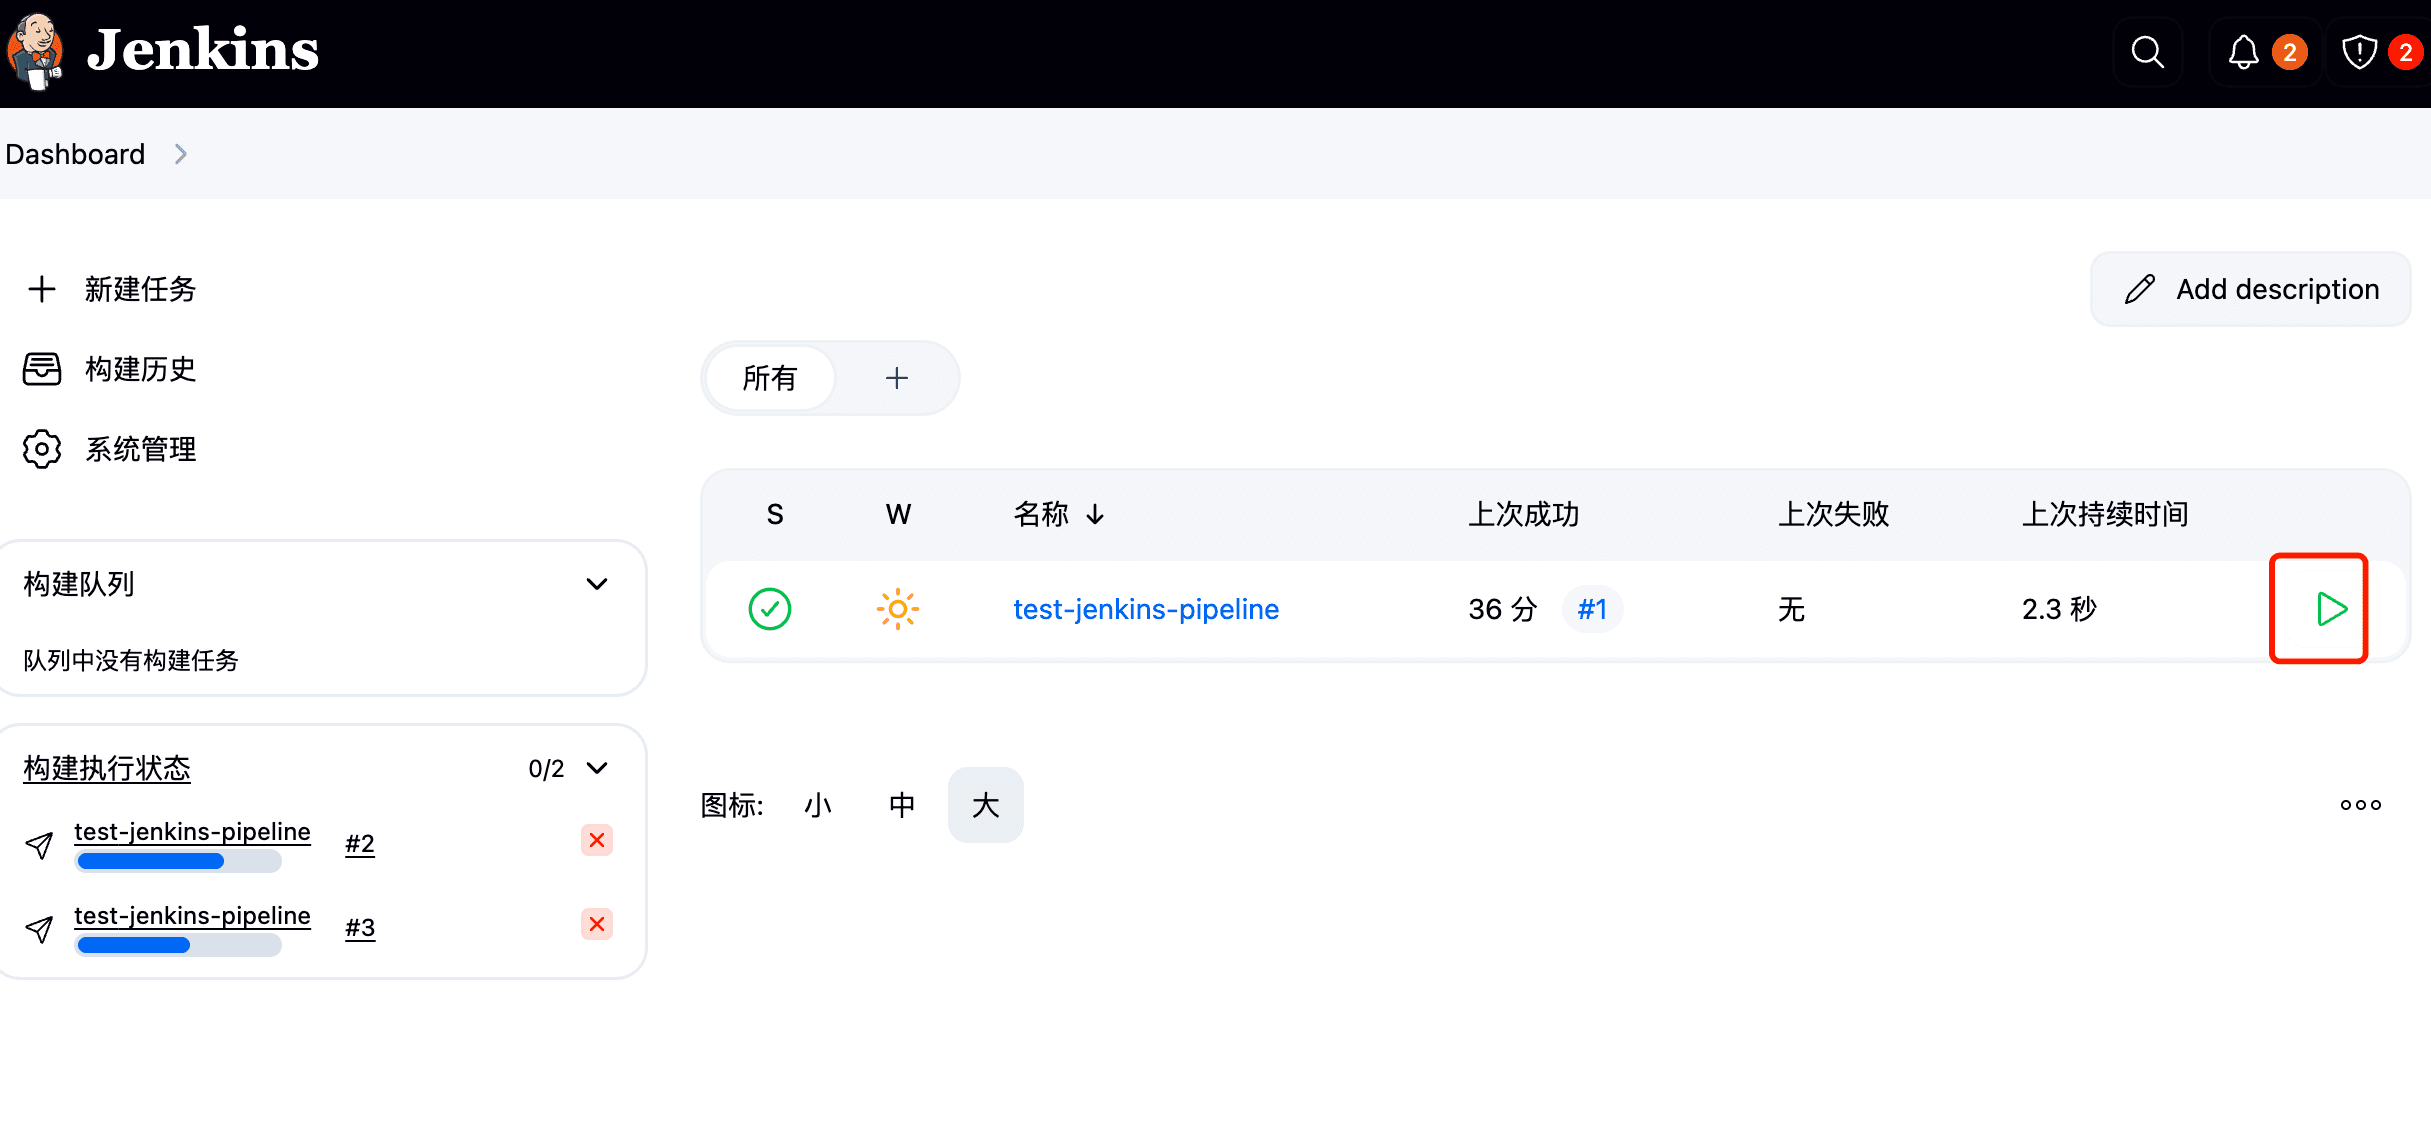Viewport: 2431px width, 1122px height.
Task: Open test-jenkins-pipeline executor link for #2
Action: click(x=192, y=831)
